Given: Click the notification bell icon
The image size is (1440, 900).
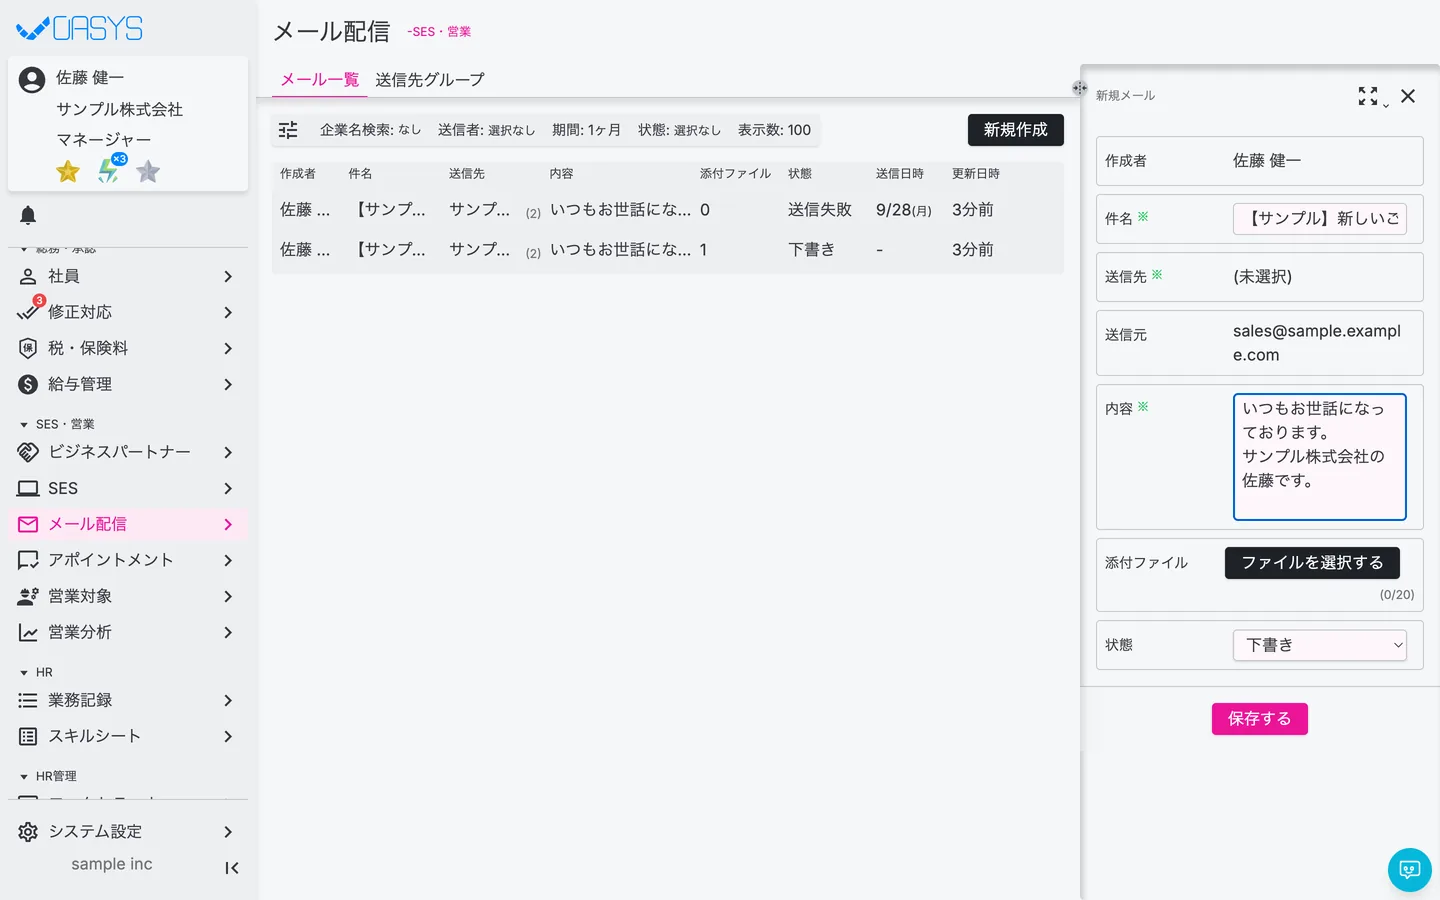Looking at the screenshot, I should [x=28, y=215].
